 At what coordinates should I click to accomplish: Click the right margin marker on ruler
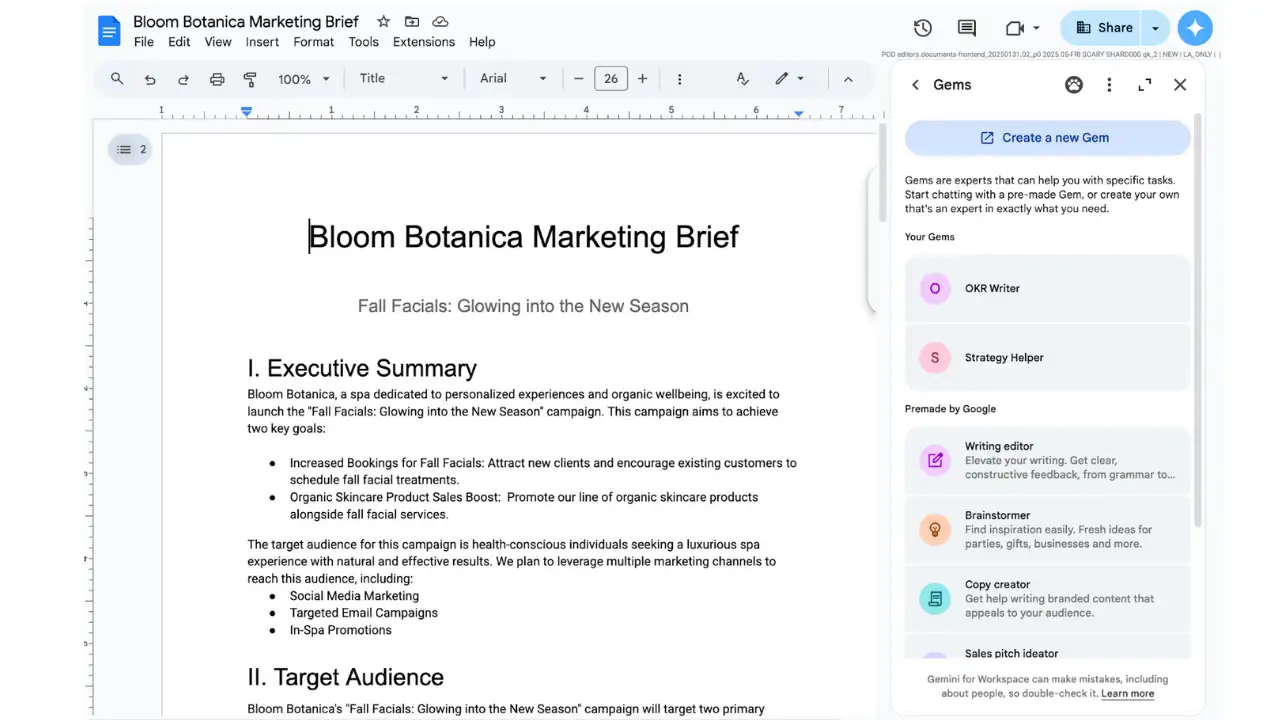(x=798, y=114)
